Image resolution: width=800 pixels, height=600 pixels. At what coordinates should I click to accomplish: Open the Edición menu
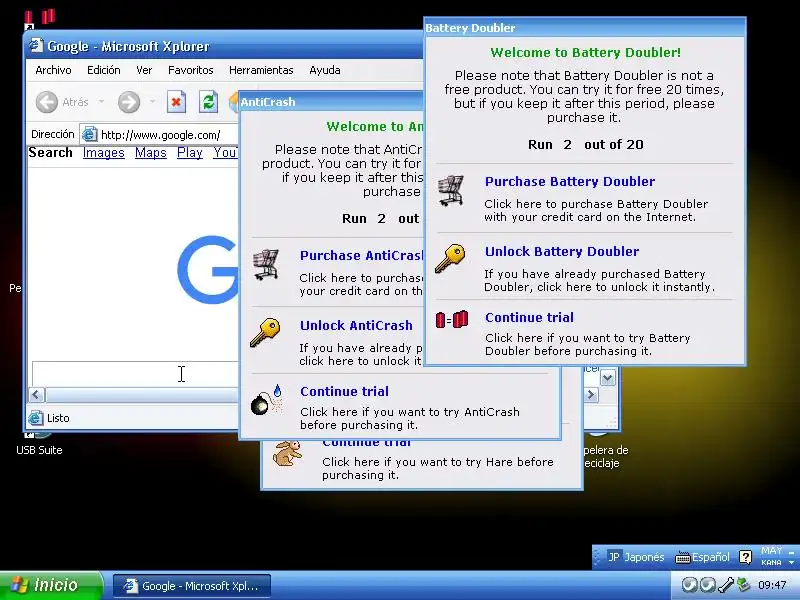pyautogui.click(x=104, y=70)
